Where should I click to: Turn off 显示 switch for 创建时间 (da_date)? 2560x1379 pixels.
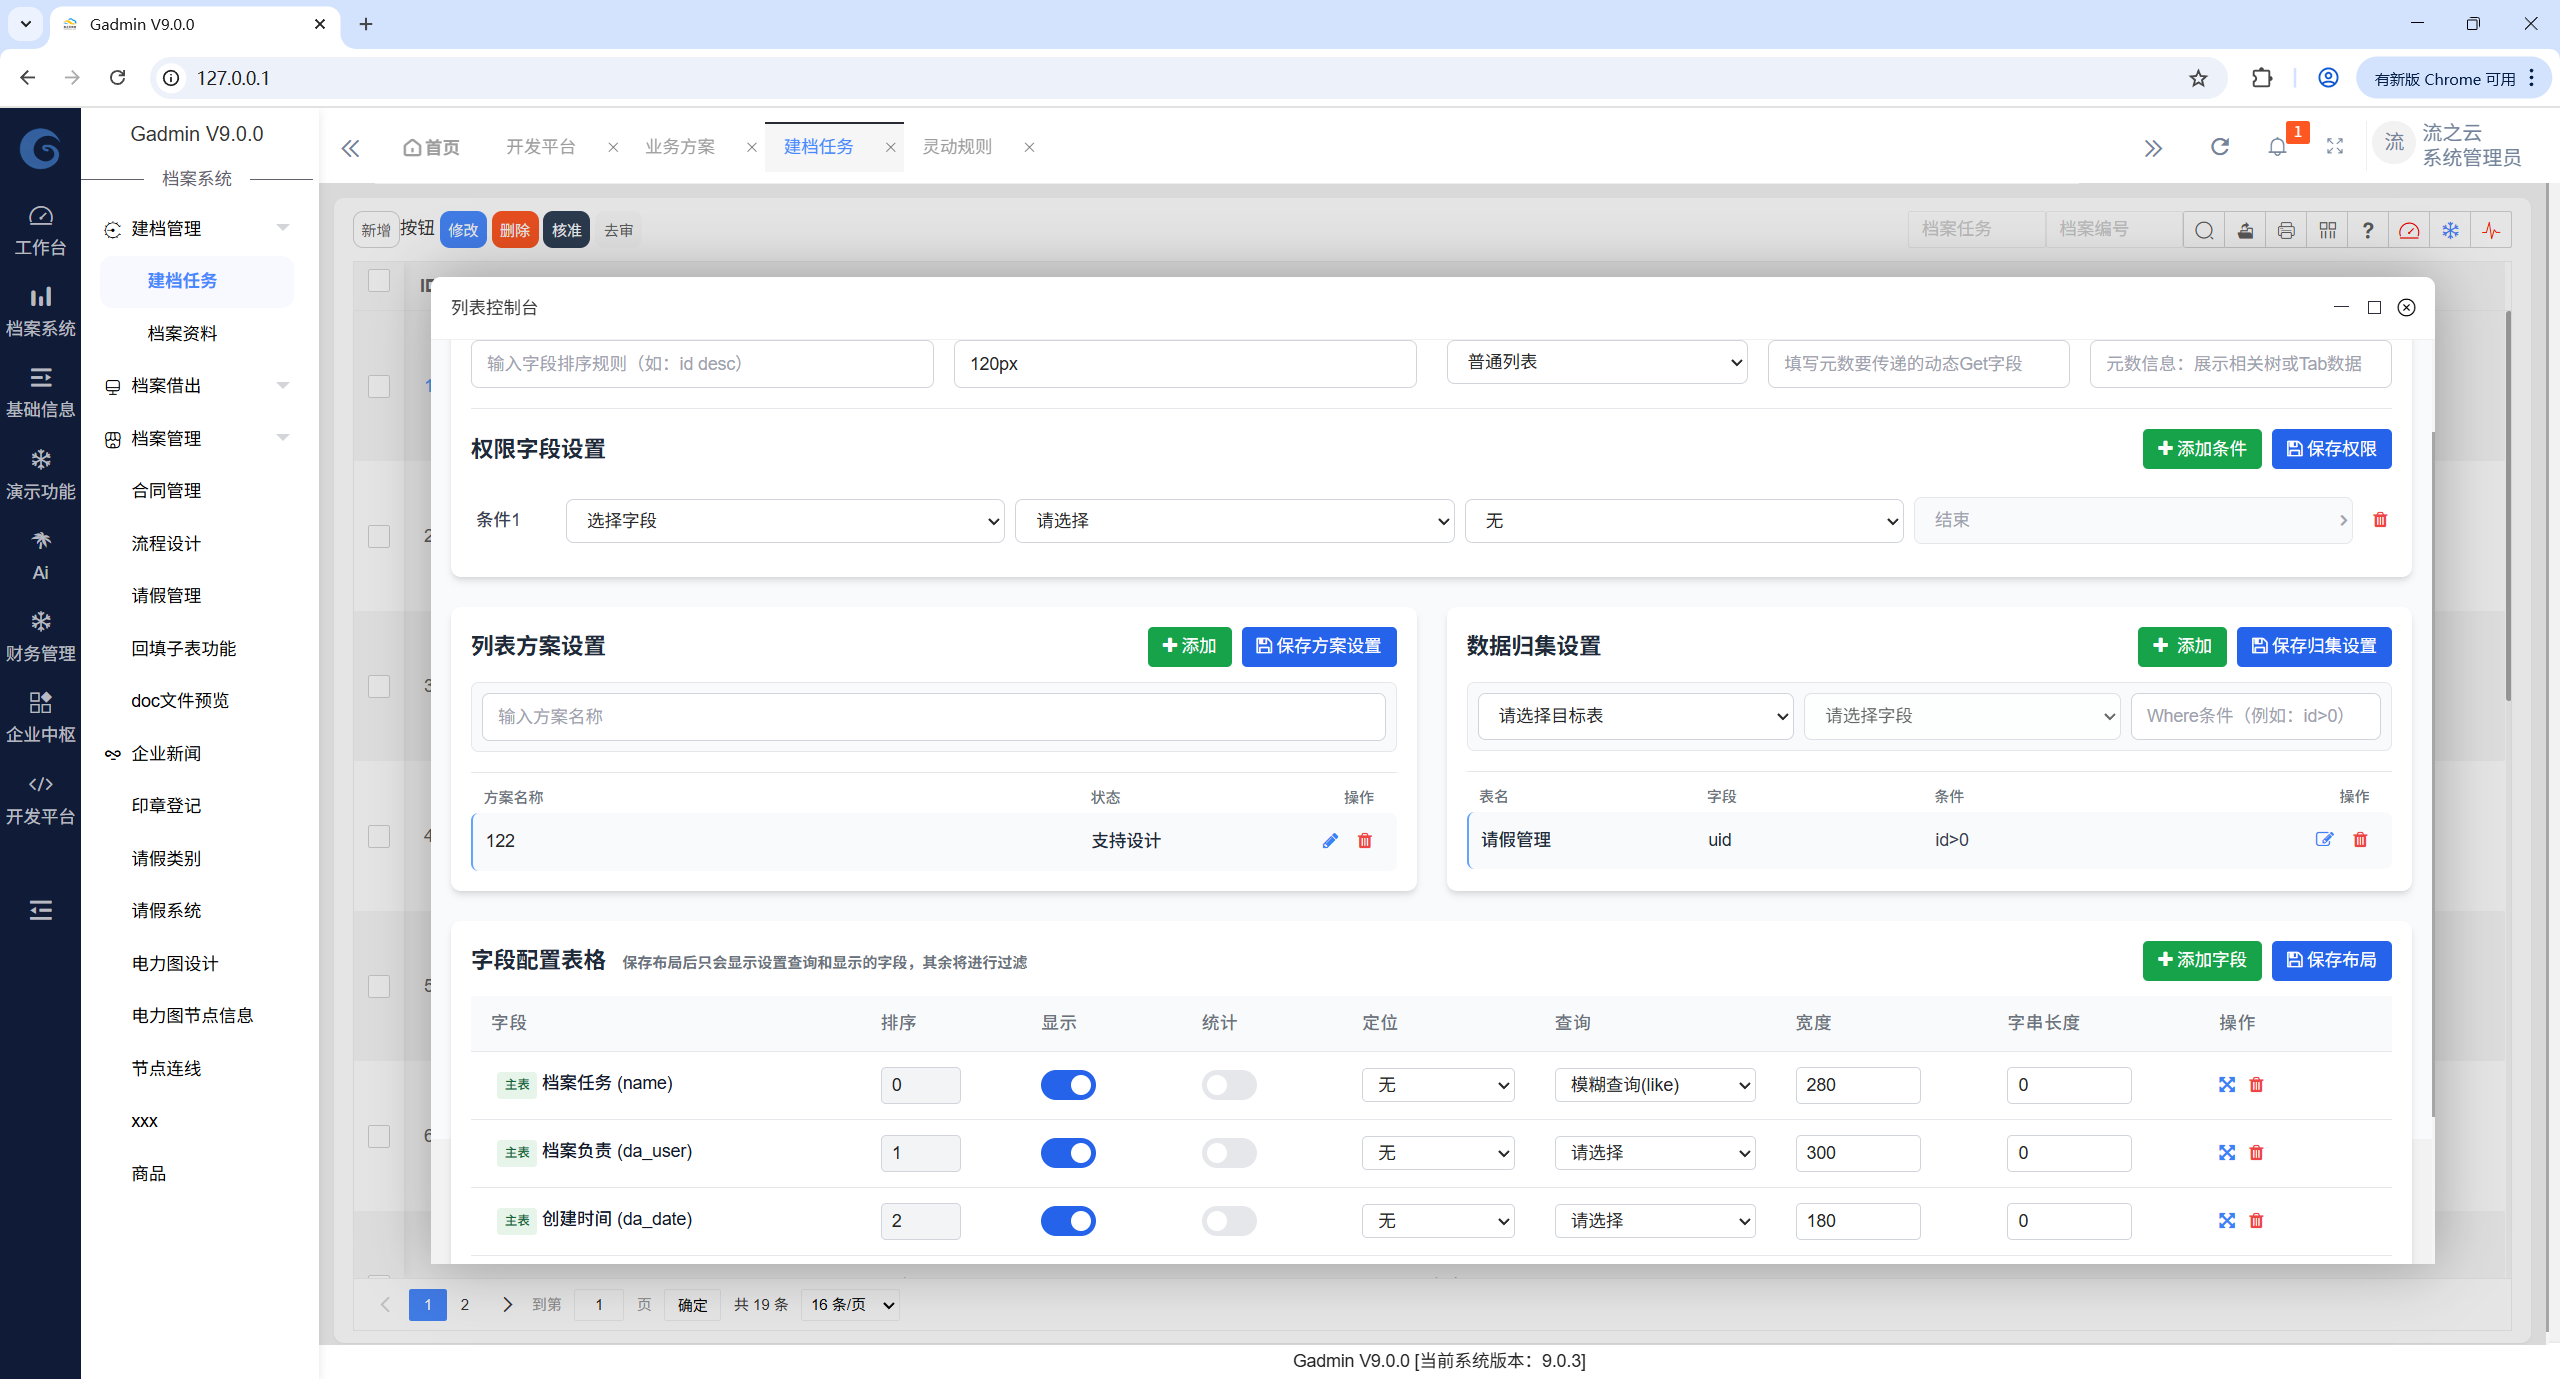click(1067, 1221)
